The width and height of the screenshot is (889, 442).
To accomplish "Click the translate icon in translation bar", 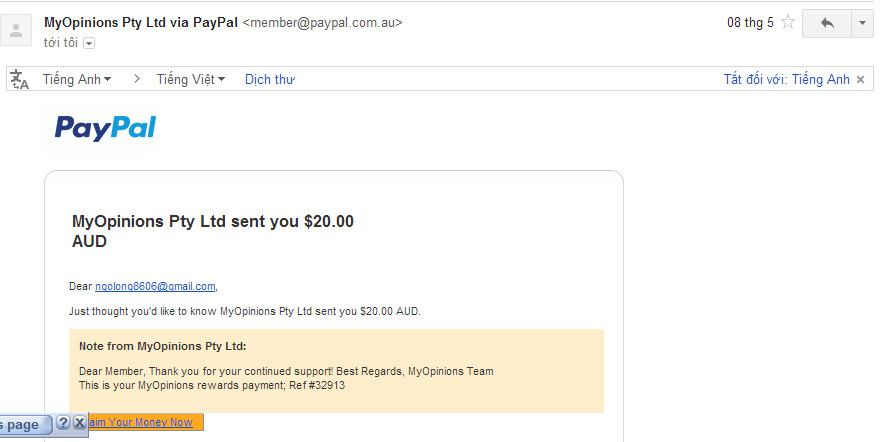I will [20, 79].
